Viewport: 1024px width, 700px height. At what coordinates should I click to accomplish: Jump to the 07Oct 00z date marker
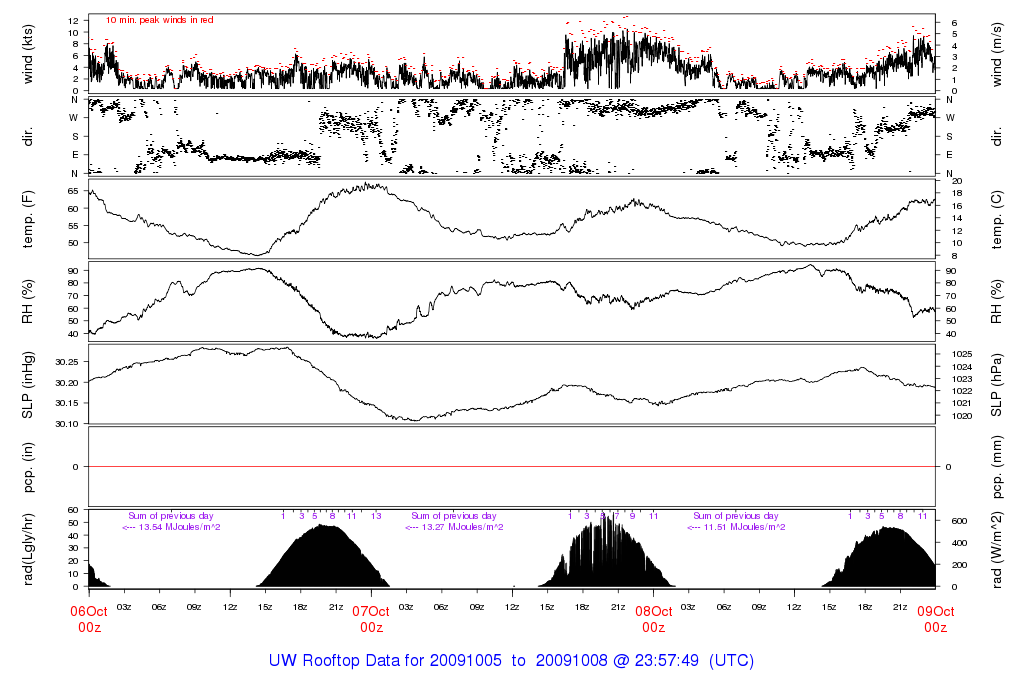click(371, 619)
